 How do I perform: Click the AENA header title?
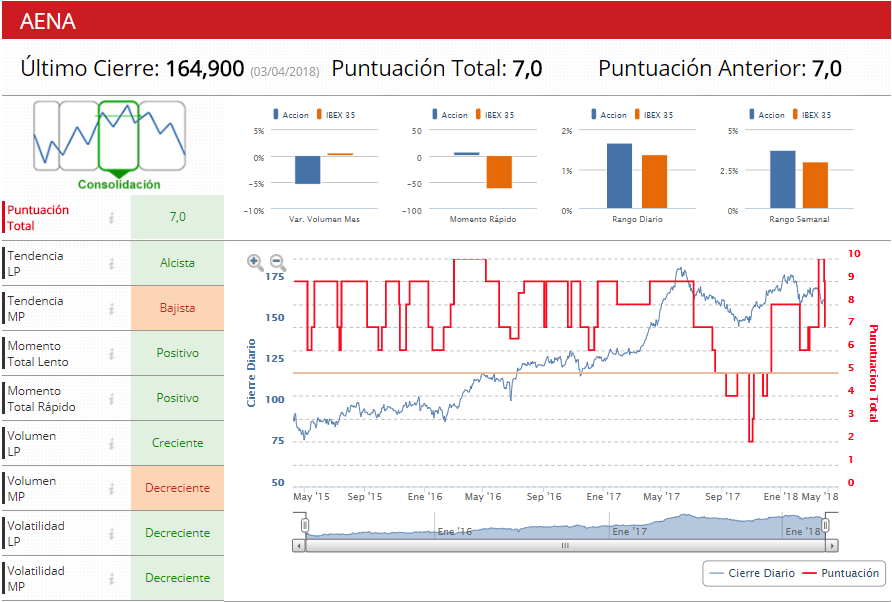[x=48, y=22]
